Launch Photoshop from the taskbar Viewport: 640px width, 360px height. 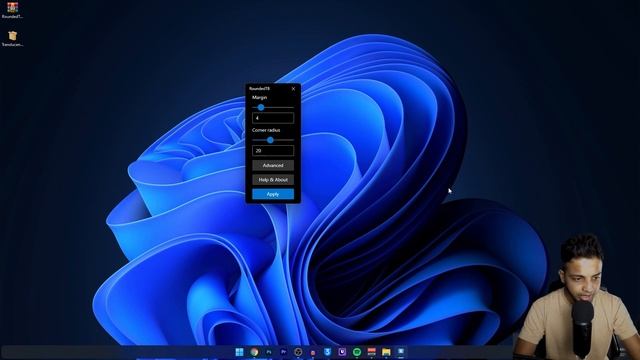(x=269, y=352)
